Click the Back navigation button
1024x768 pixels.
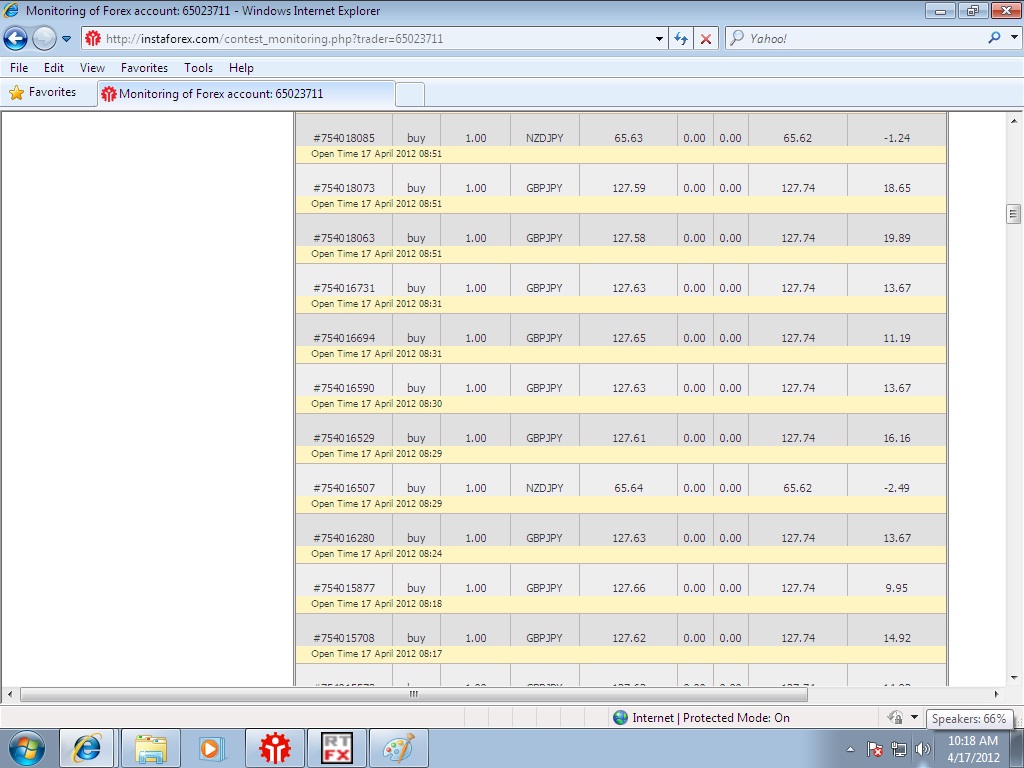[x=16, y=39]
